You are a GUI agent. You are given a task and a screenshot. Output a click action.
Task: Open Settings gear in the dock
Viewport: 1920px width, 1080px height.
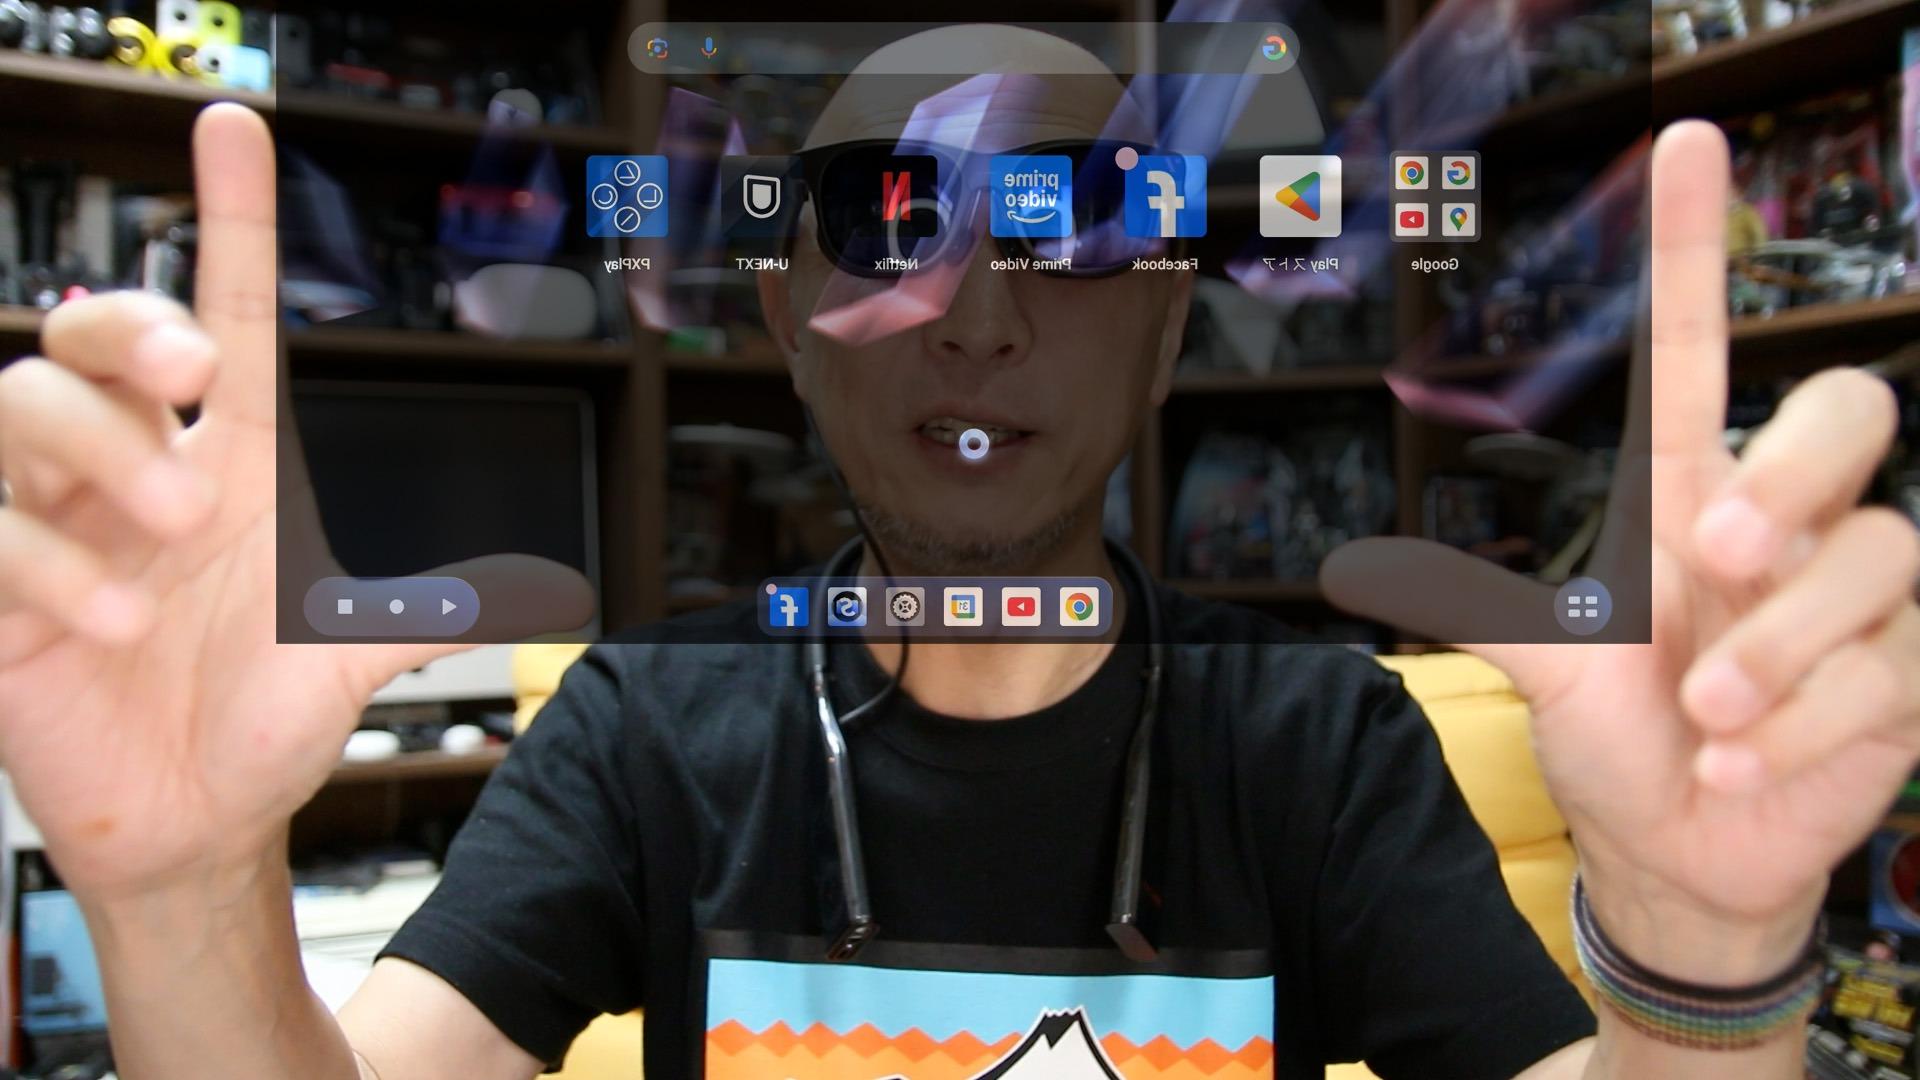pyautogui.click(x=904, y=607)
